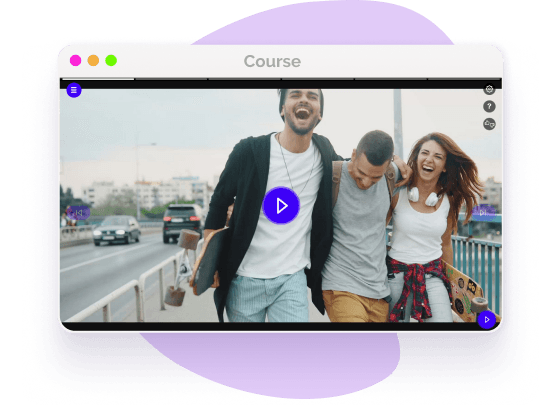Jump to the last progress bar segment
This screenshot has height=406, width=548.
click(x=465, y=79)
